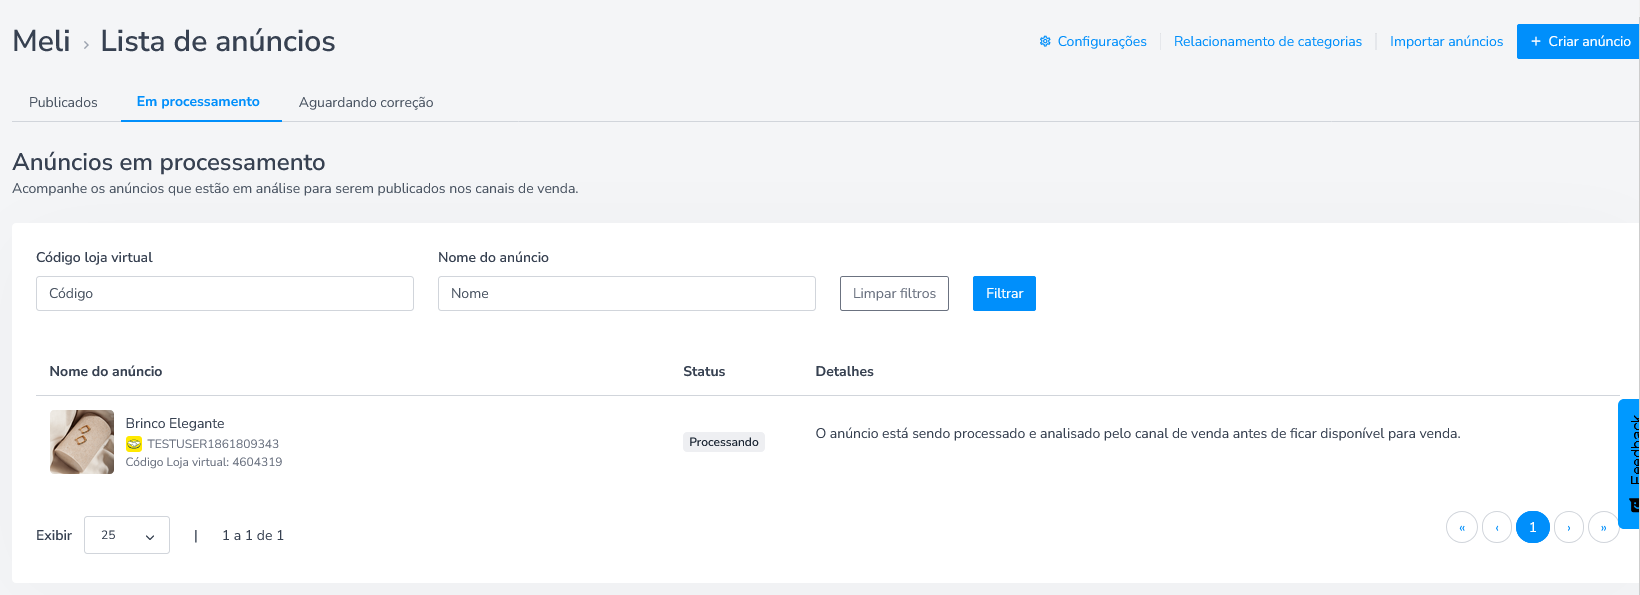Select page 1 in pagination
The width and height of the screenshot is (1640, 595).
(x=1533, y=527)
